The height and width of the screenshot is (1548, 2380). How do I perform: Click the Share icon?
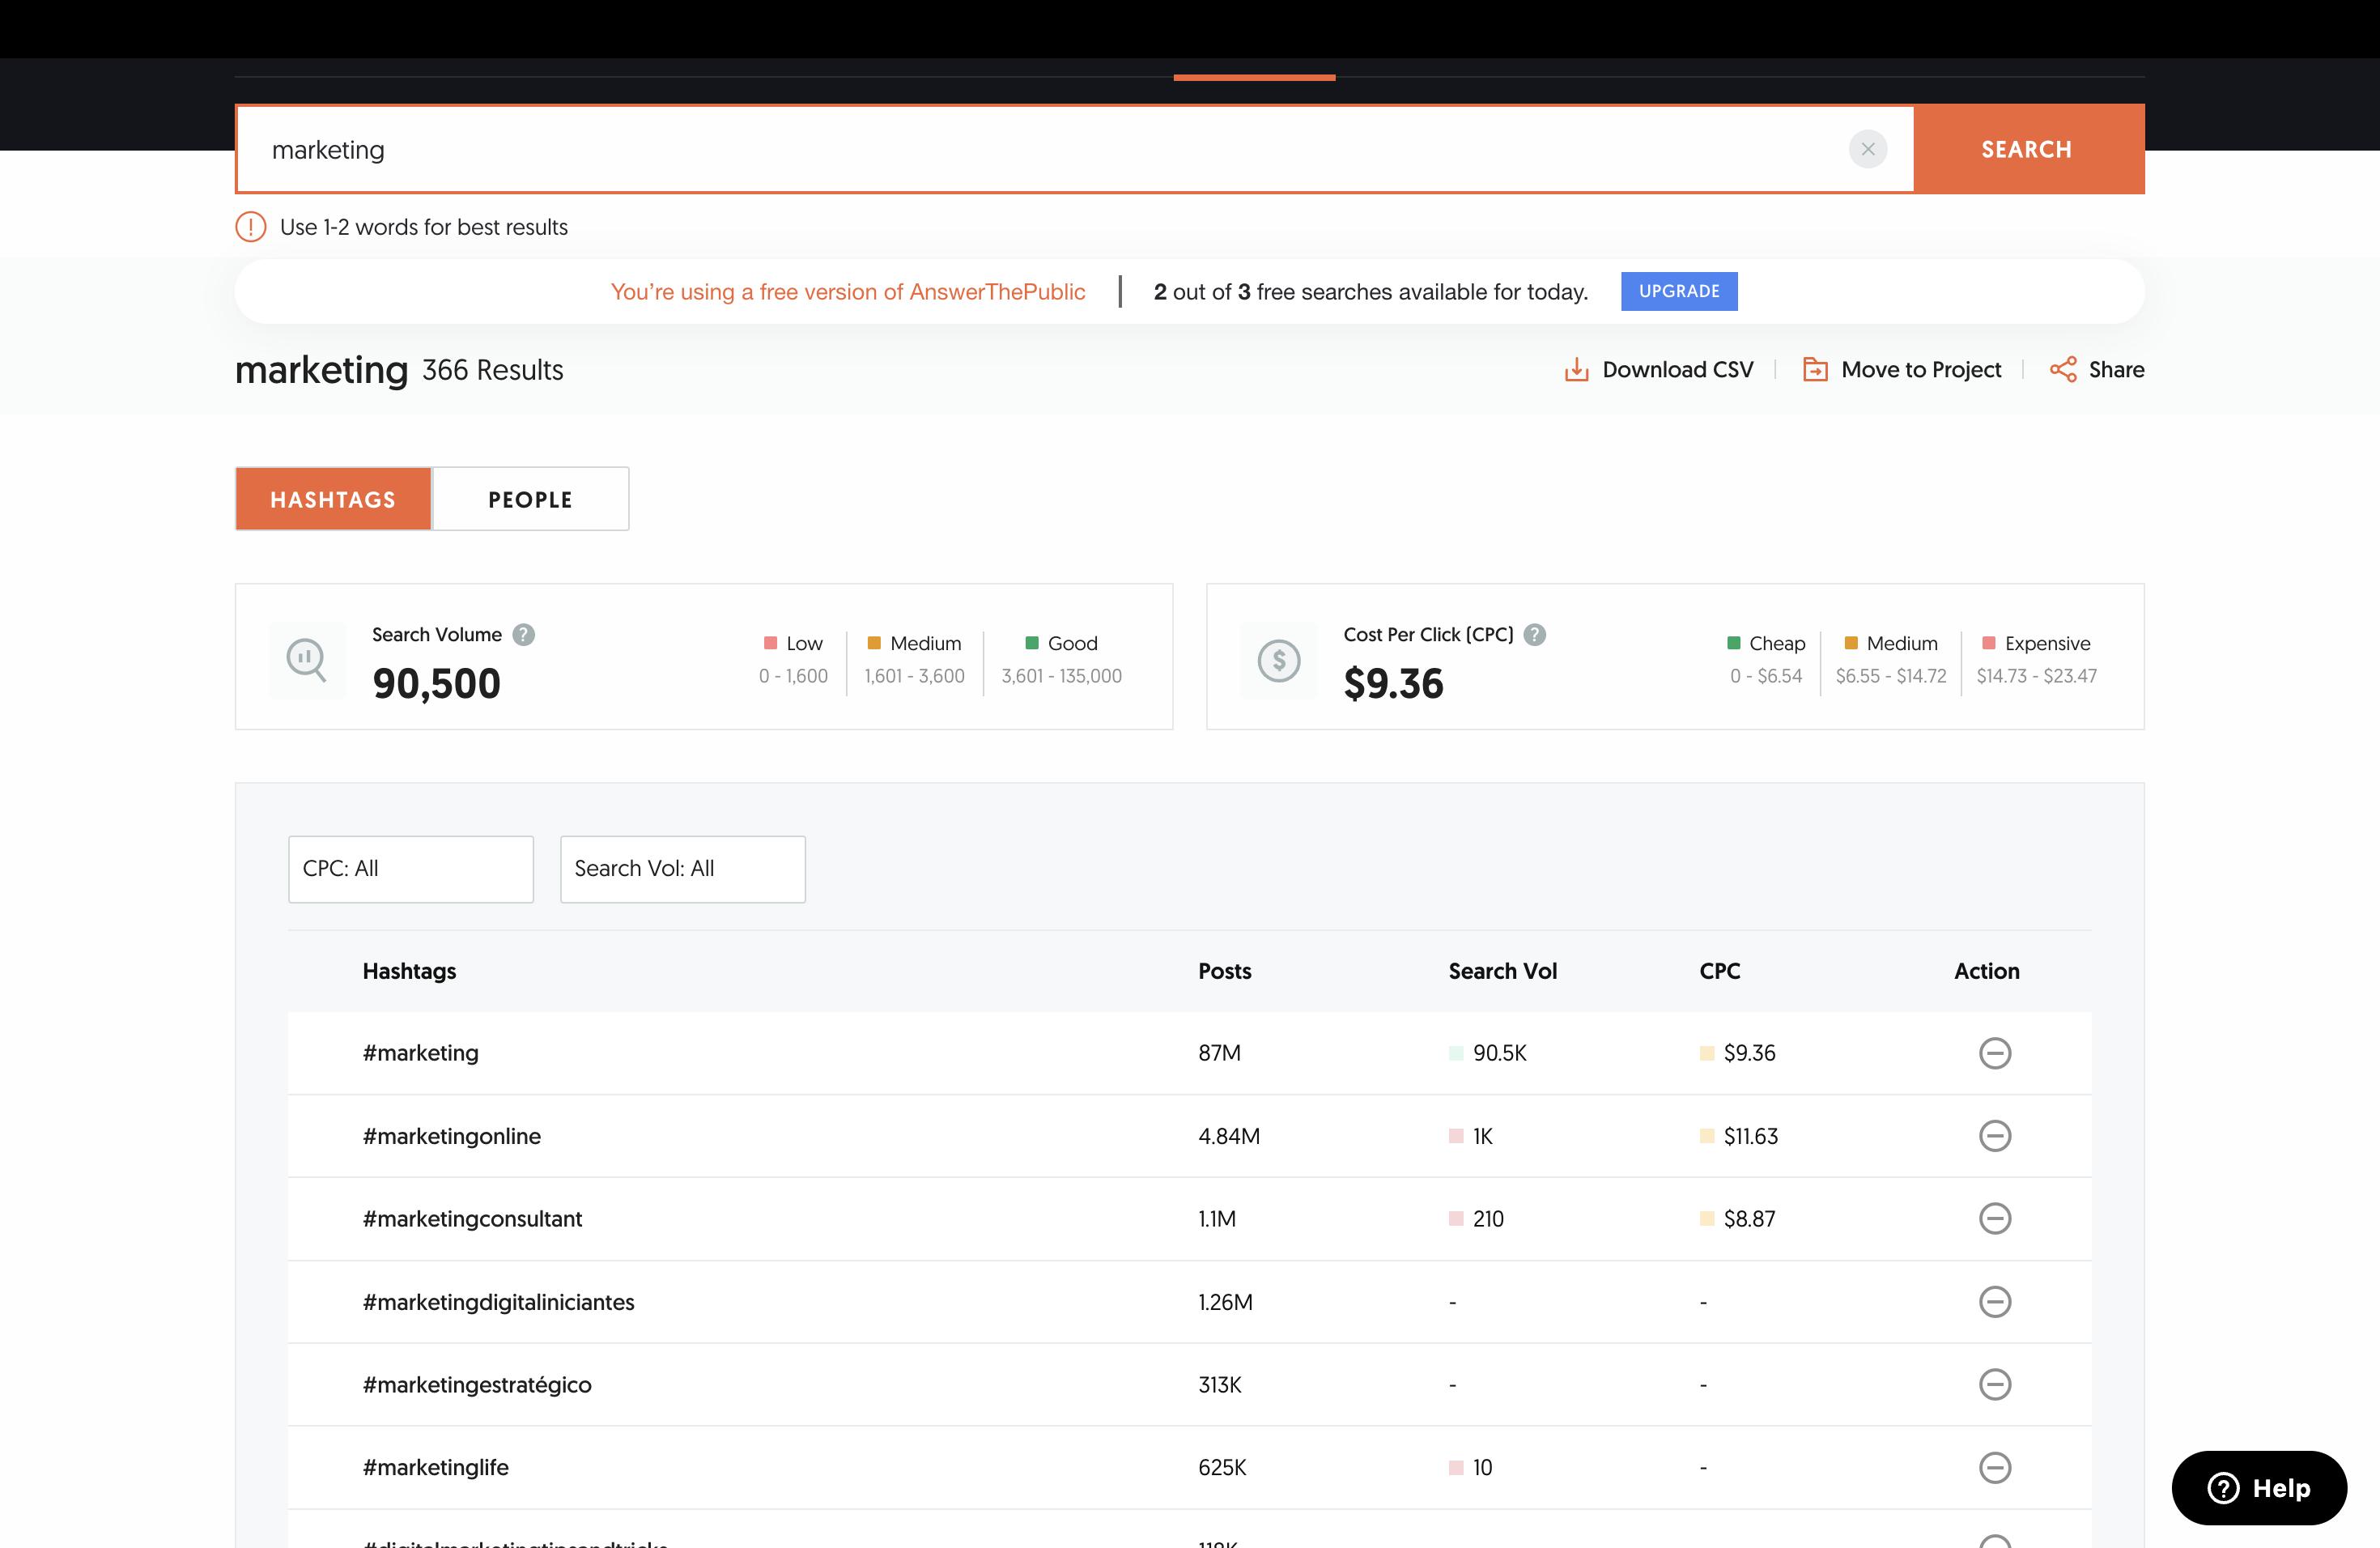(2062, 370)
